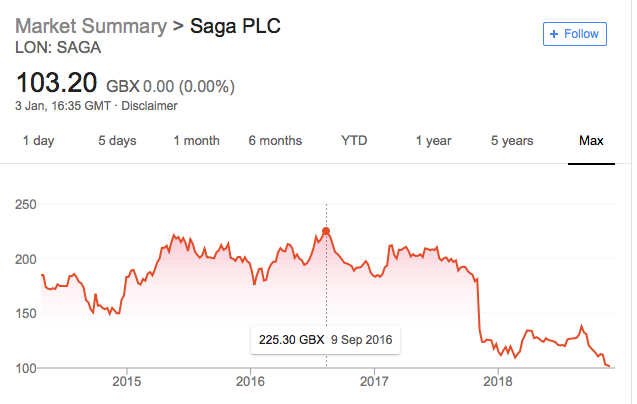Click the 2018 year on the axis
This screenshot has width=637, height=404.
click(498, 381)
